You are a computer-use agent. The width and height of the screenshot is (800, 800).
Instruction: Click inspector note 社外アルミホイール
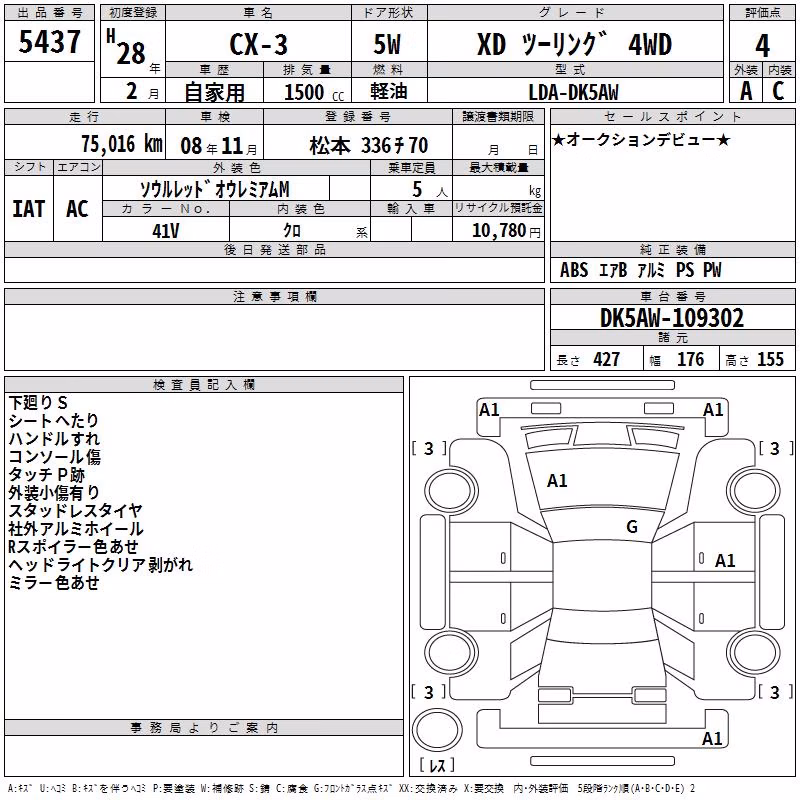coord(76,529)
